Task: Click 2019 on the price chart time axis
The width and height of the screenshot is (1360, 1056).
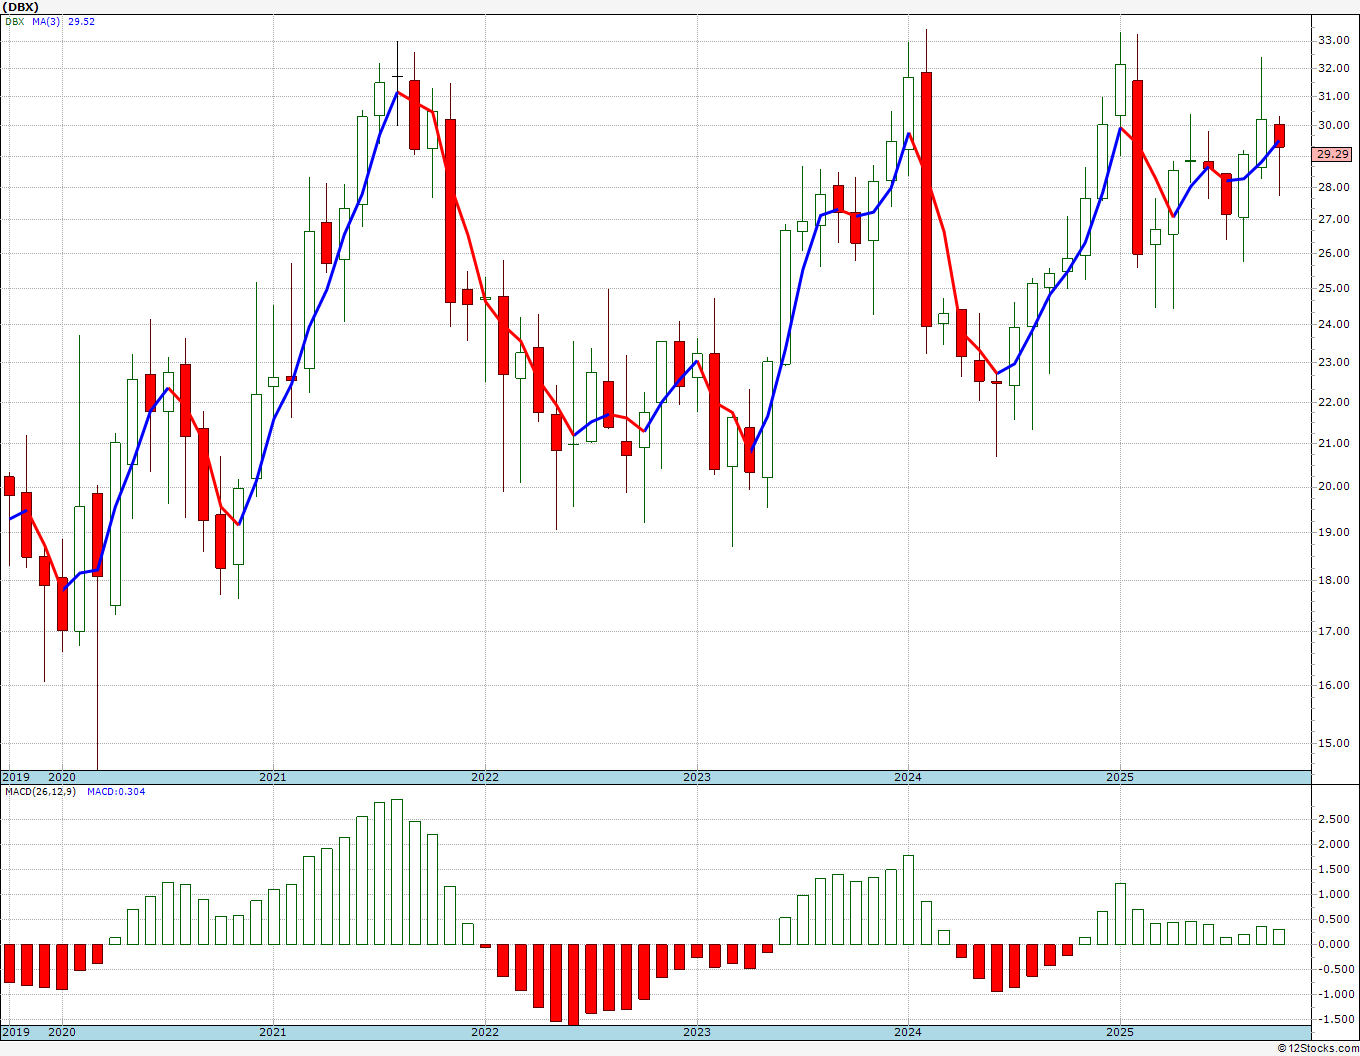Action: pos(15,777)
